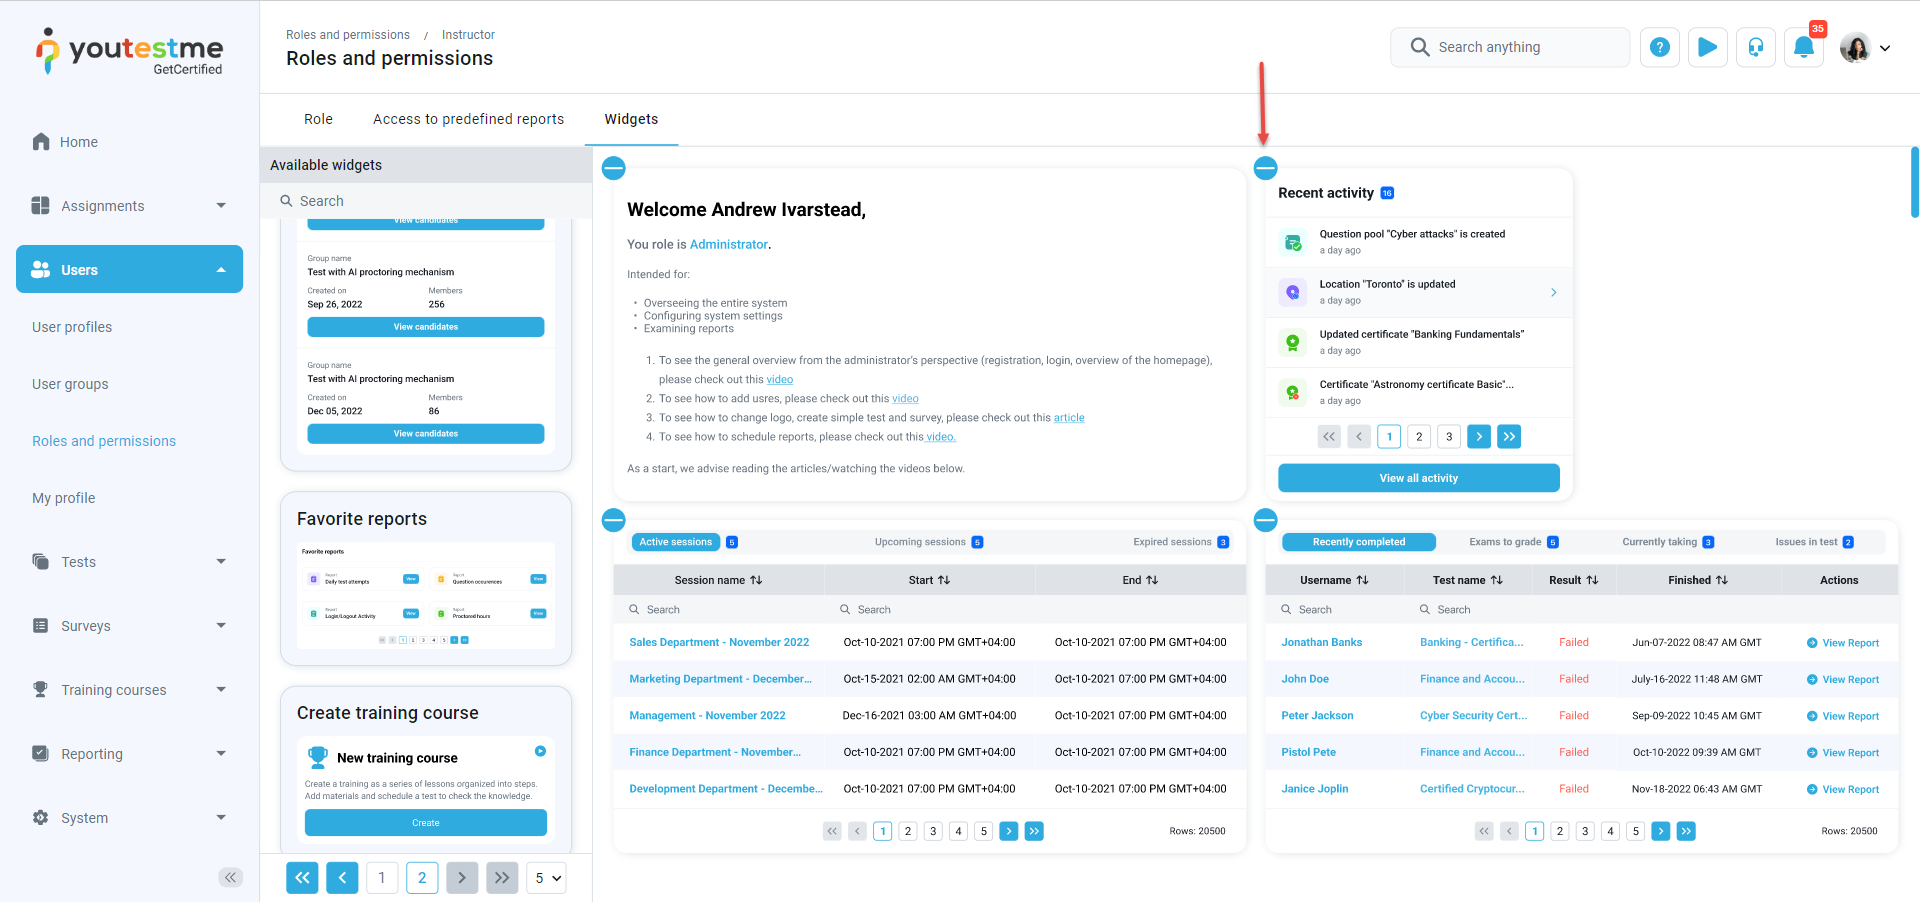The width and height of the screenshot is (1920, 902).
Task: View candidates for the Sep 26, 2022 group
Action: tap(426, 327)
